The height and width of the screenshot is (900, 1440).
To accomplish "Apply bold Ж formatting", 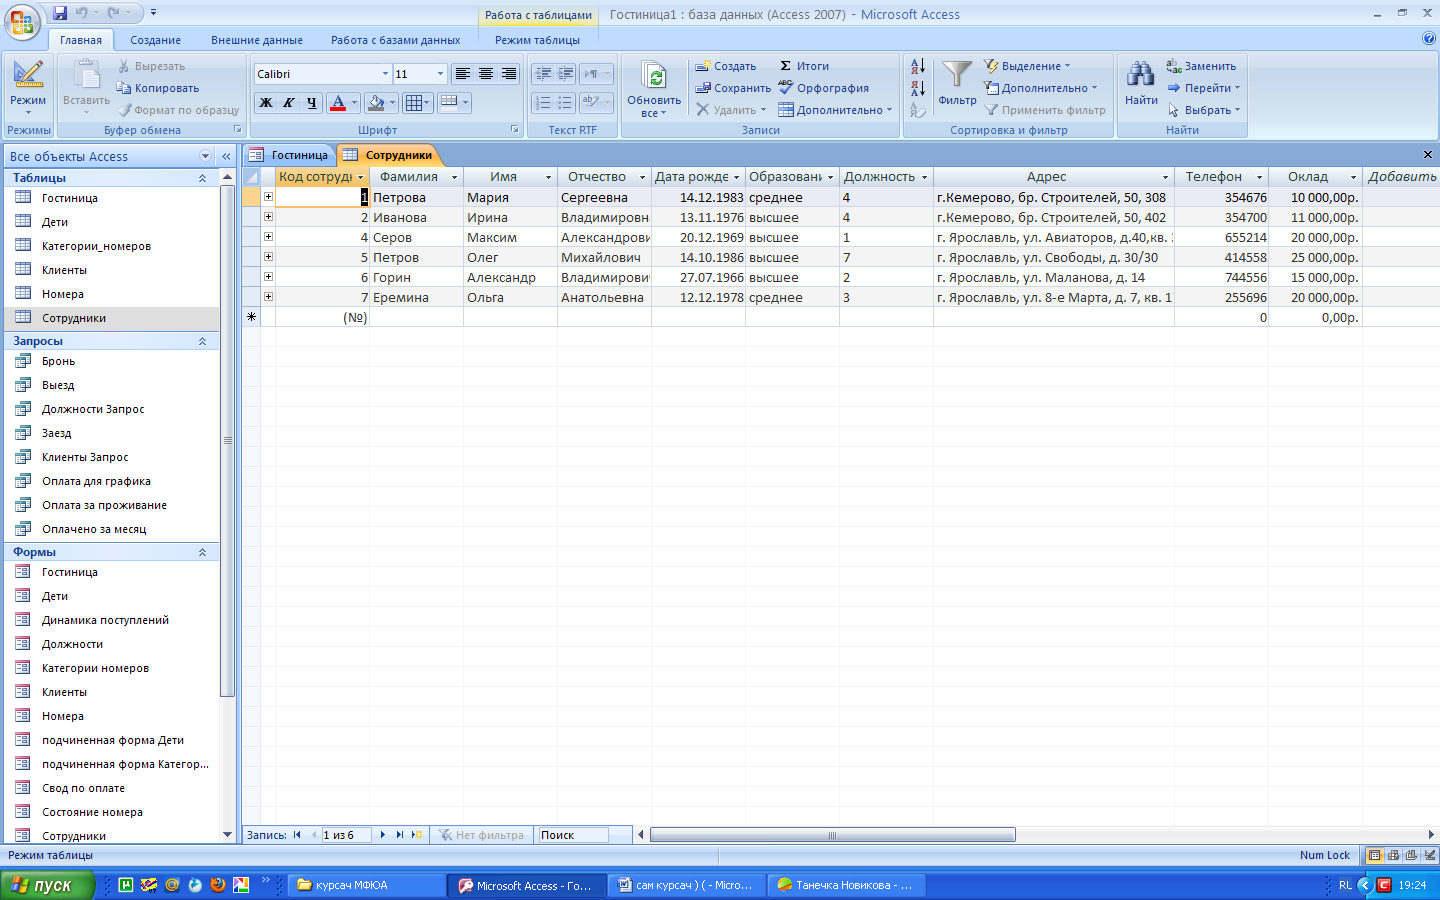I will click(265, 102).
